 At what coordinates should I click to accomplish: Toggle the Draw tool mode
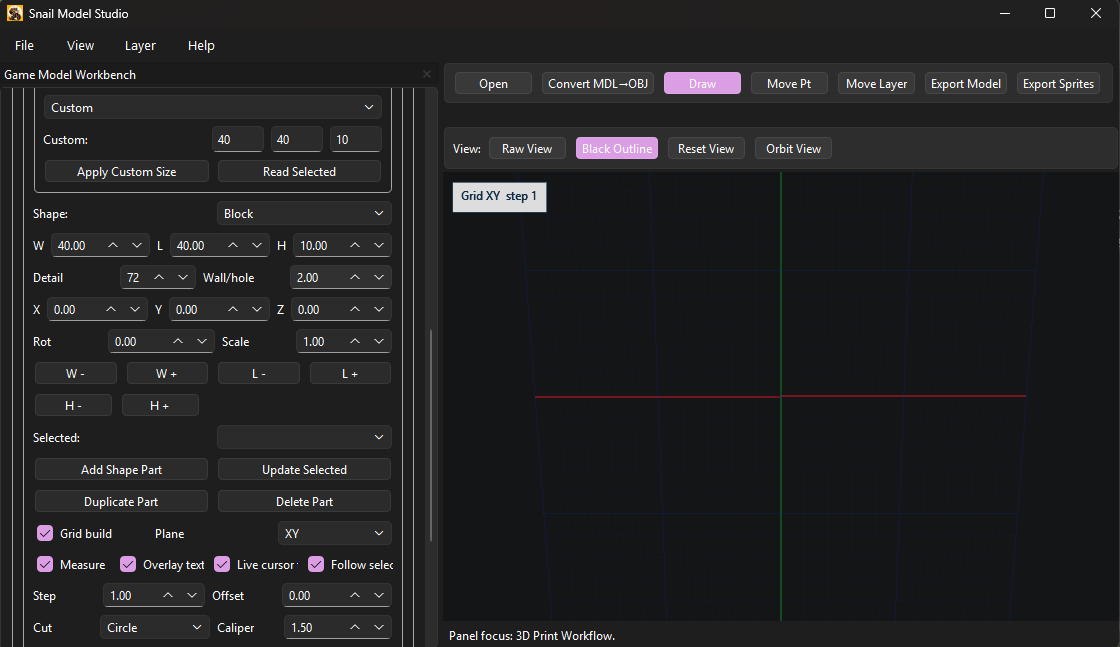pos(702,84)
